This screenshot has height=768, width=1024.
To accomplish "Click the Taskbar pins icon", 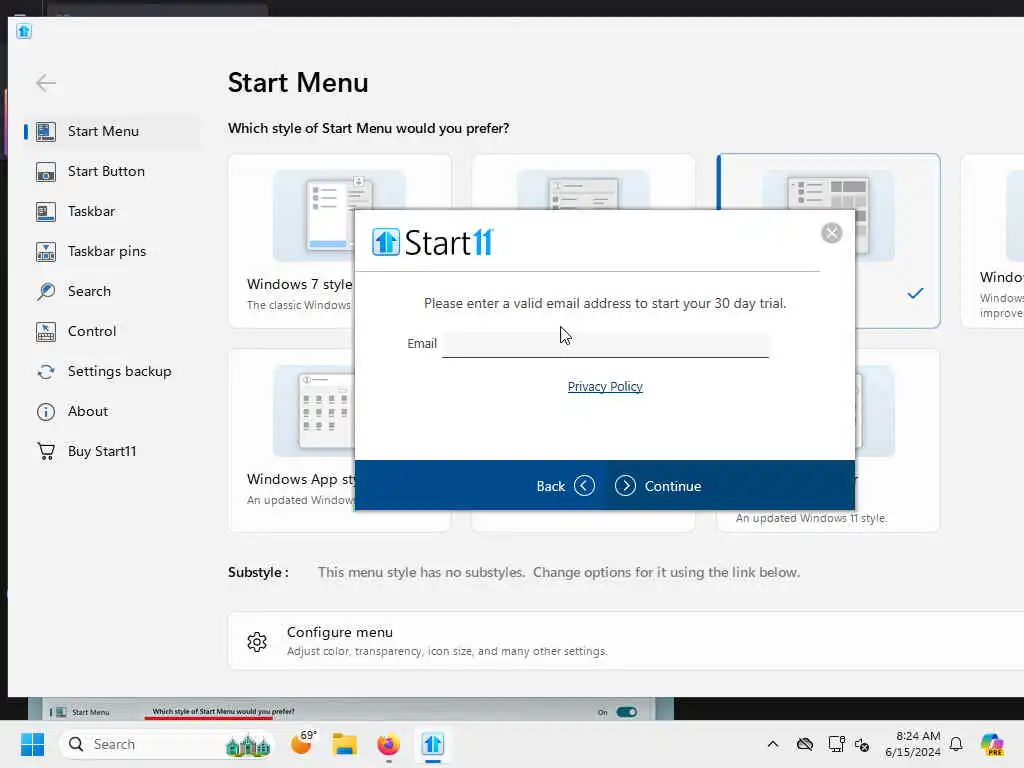I will (46, 251).
